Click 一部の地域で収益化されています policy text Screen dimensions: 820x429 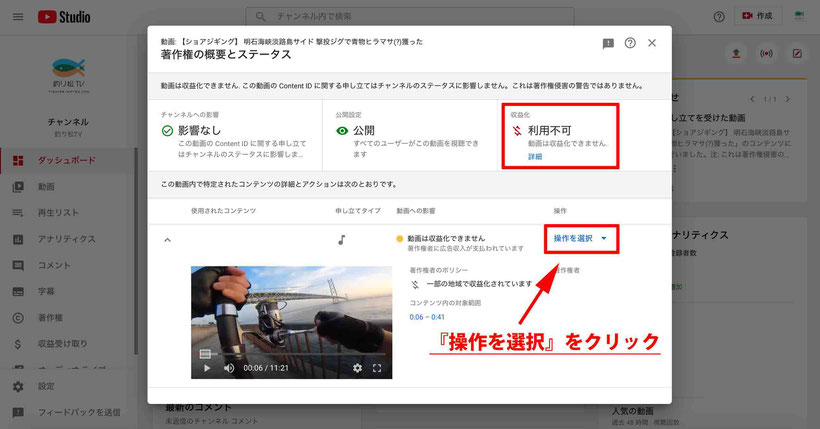479,284
